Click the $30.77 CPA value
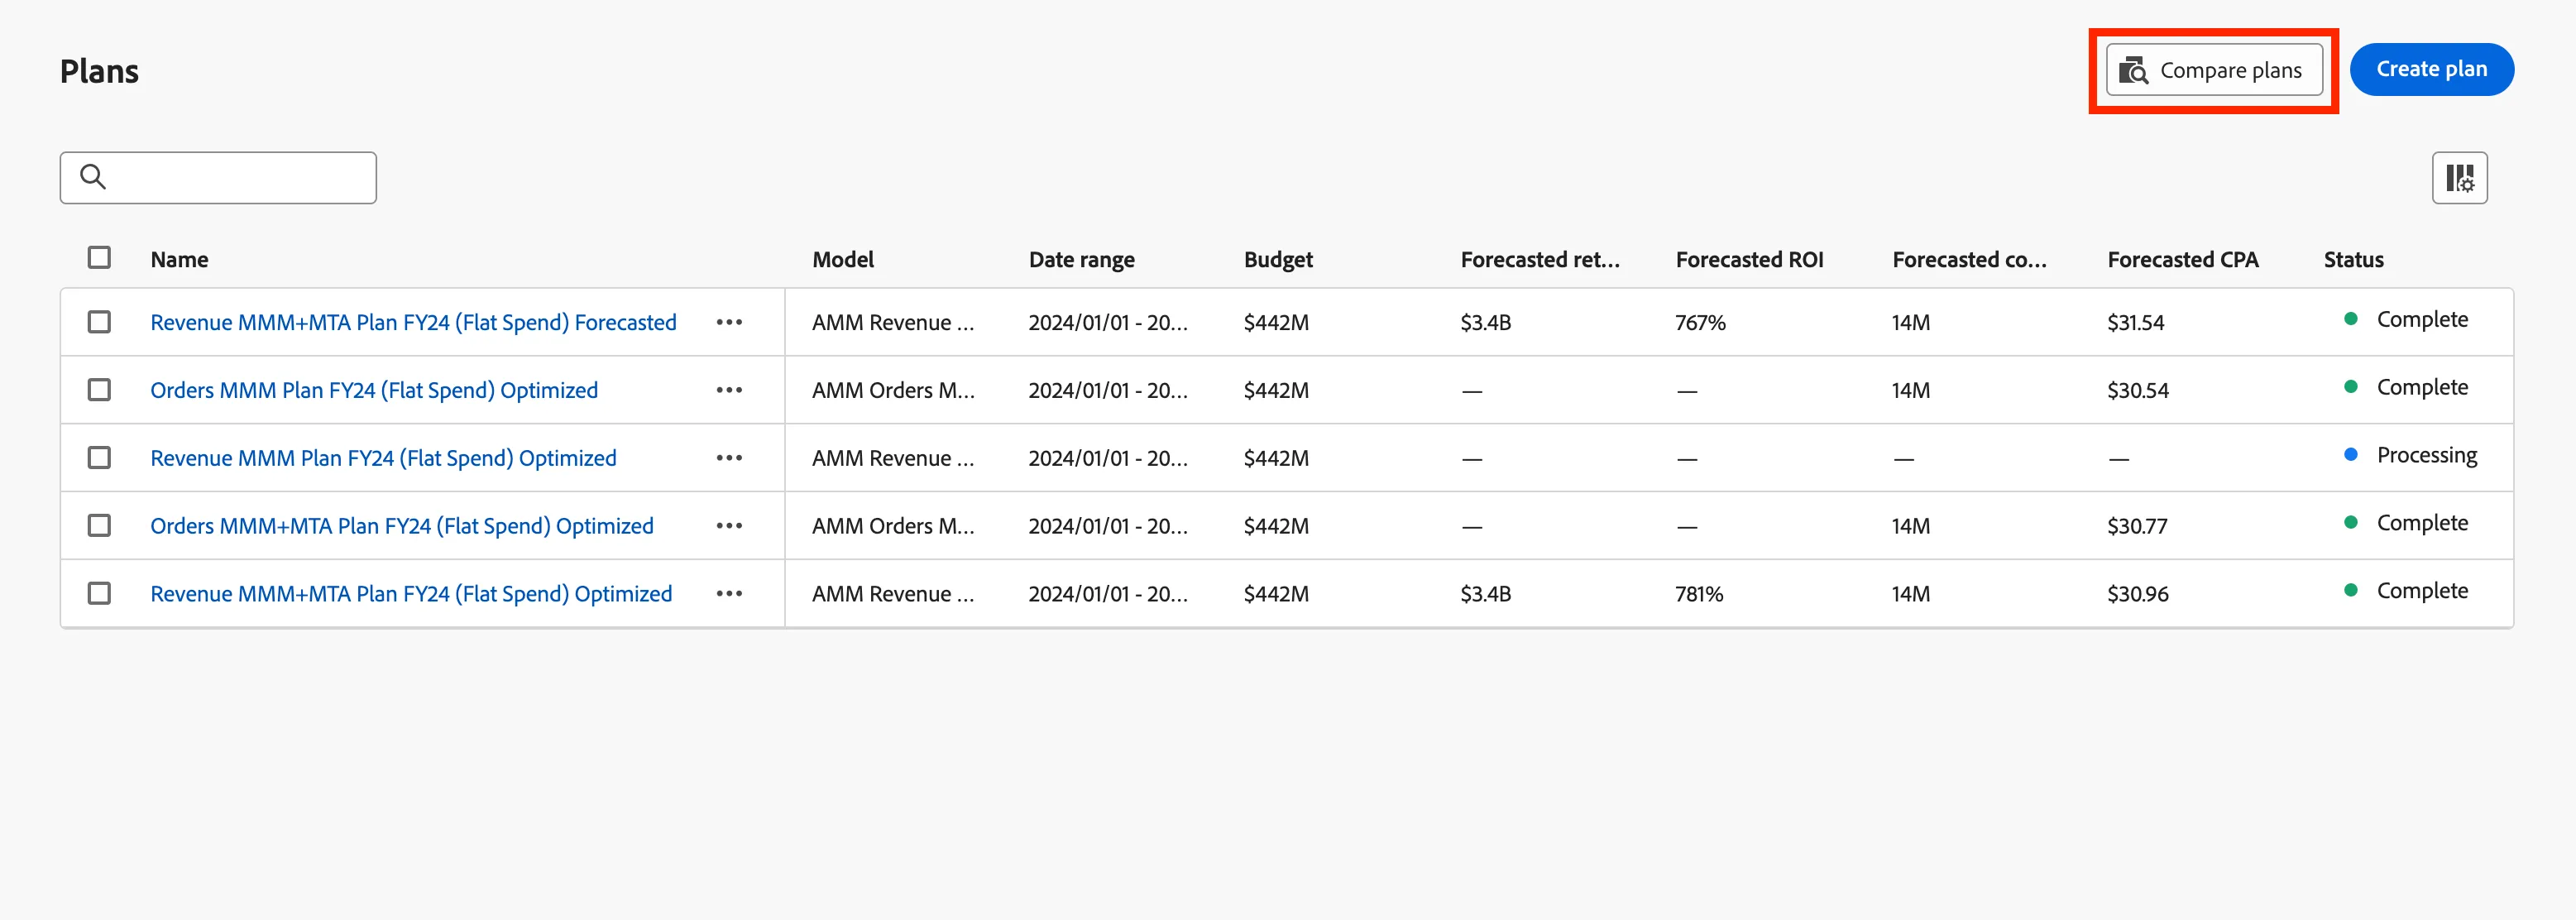The height and width of the screenshot is (920, 2576). (x=2137, y=526)
